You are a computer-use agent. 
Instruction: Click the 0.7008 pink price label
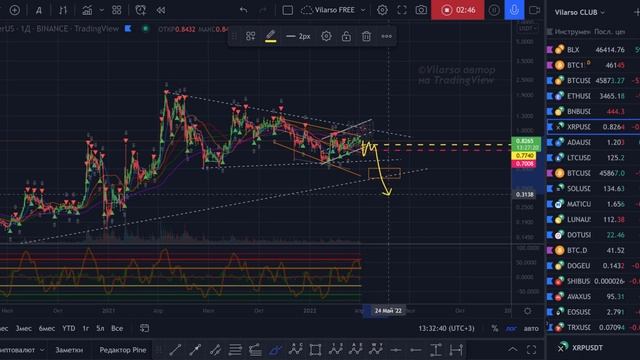(x=525, y=164)
